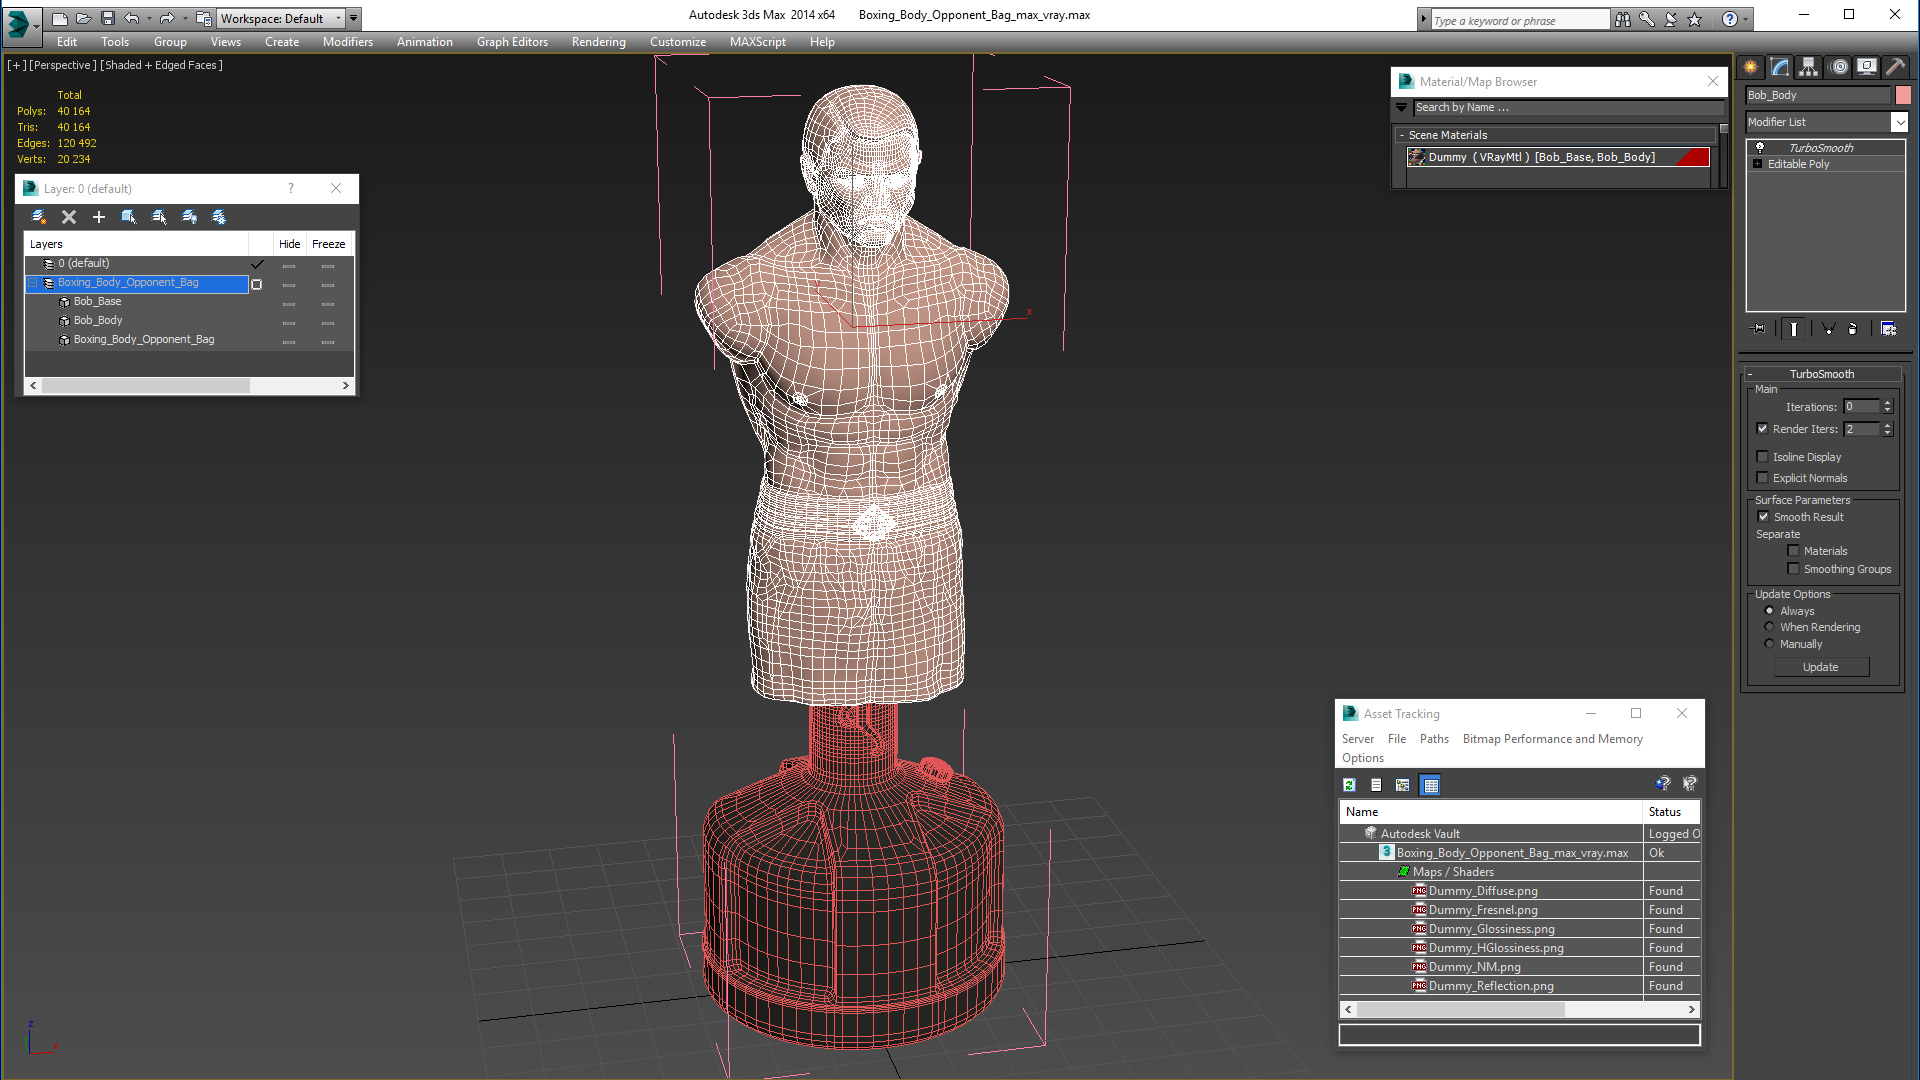The width and height of the screenshot is (1920, 1080).
Task: Select the Manually update radio button
Action: click(x=1770, y=644)
